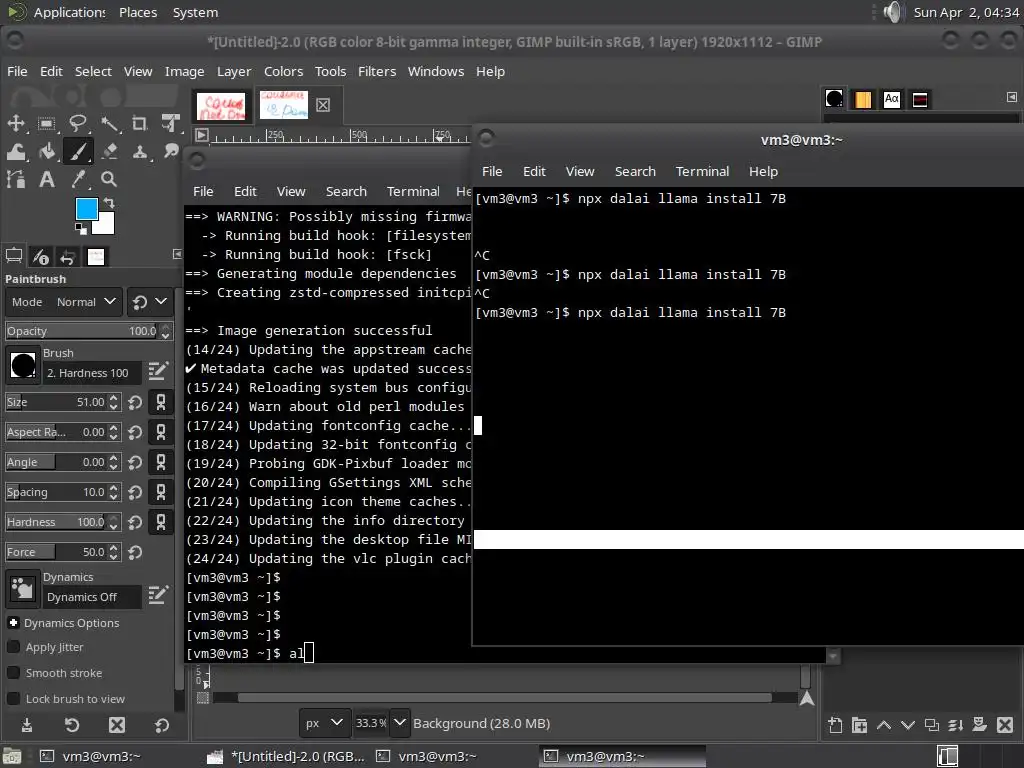
Task: Select the Fuzzy Select magic wand tool
Action: [x=109, y=123]
